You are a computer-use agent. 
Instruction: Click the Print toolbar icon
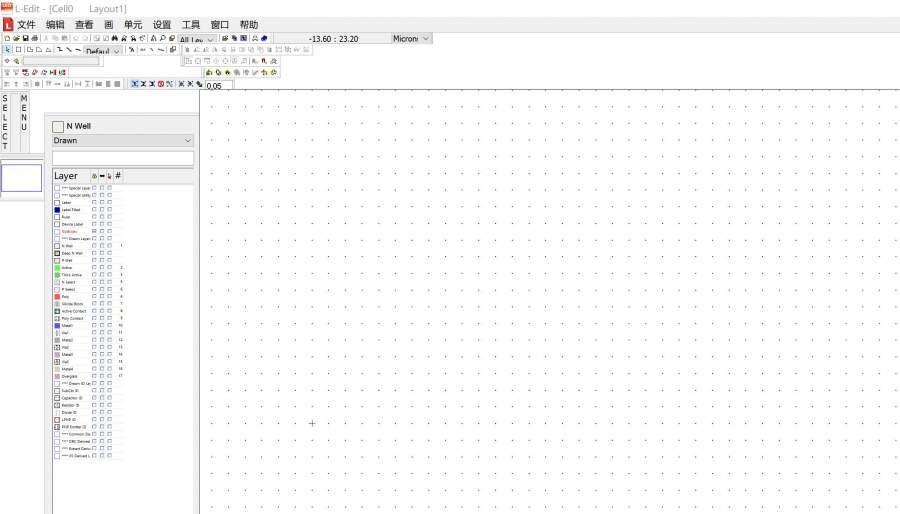(x=34, y=38)
